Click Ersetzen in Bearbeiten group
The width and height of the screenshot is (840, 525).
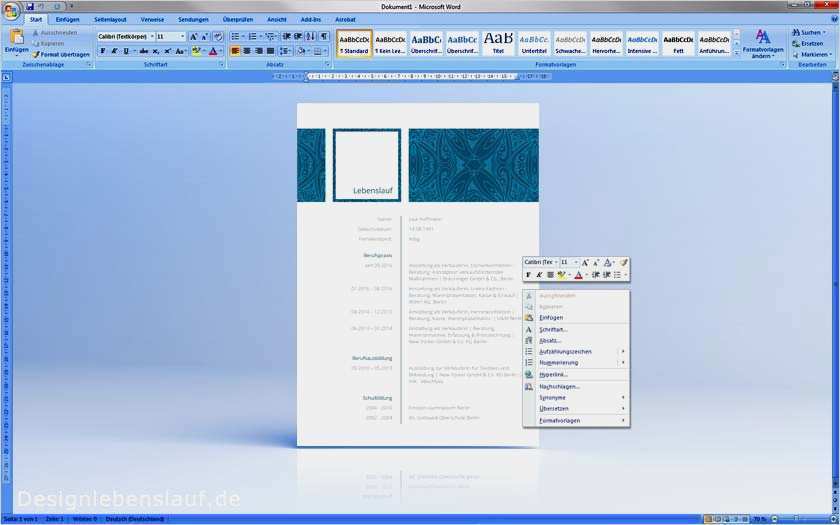pos(808,43)
